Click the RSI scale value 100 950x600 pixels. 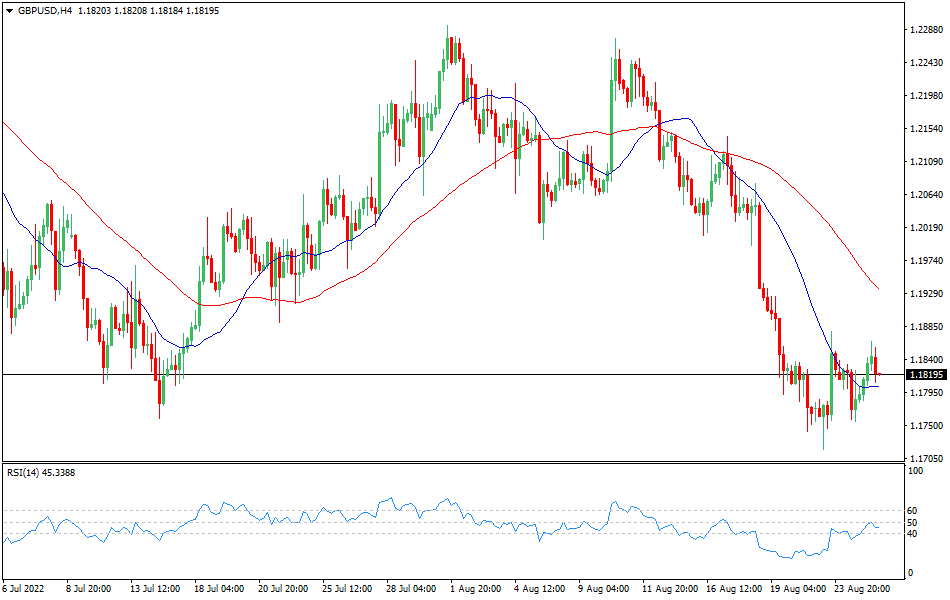pos(915,470)
